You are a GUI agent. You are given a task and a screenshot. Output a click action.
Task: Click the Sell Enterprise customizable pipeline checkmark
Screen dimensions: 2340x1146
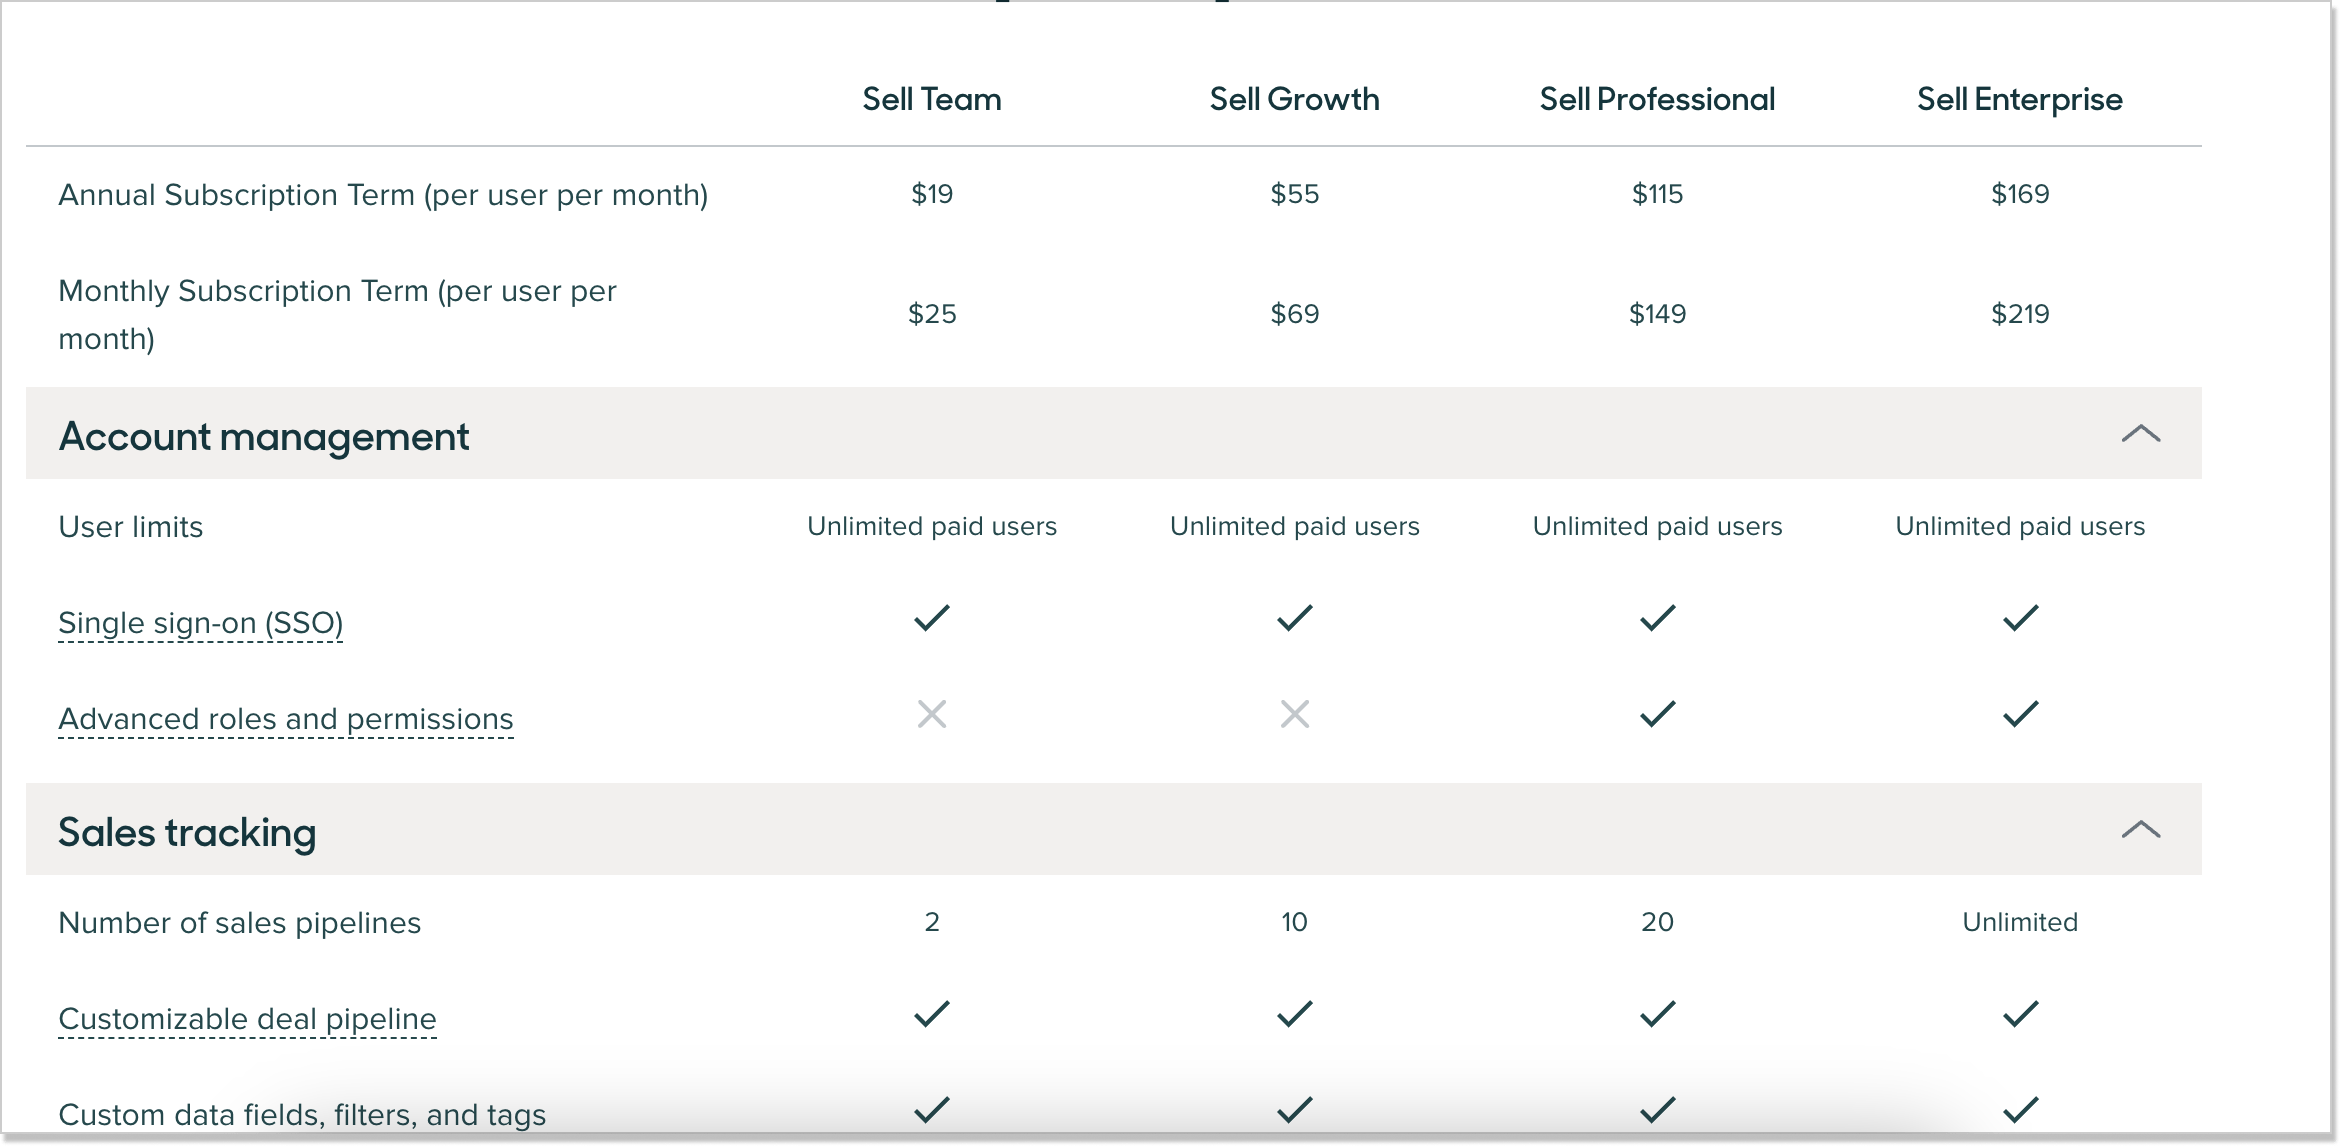(x=2020, y=1014)
